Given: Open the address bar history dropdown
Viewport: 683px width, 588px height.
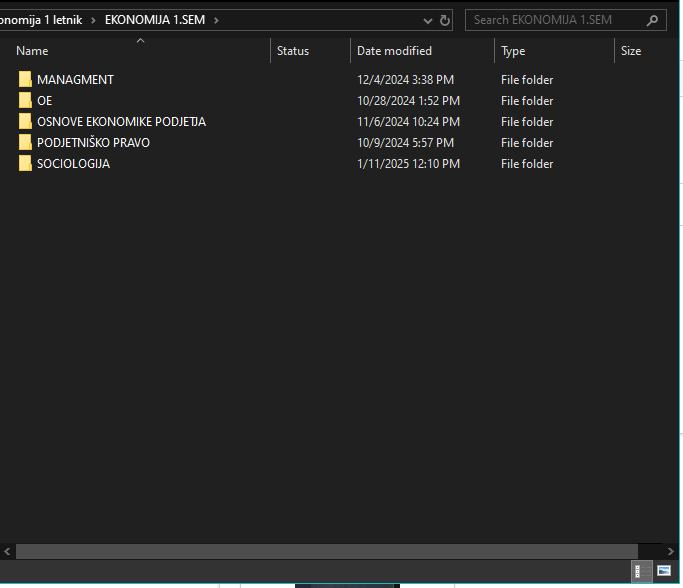Looking at the screenshot, I should pos(428,20).
